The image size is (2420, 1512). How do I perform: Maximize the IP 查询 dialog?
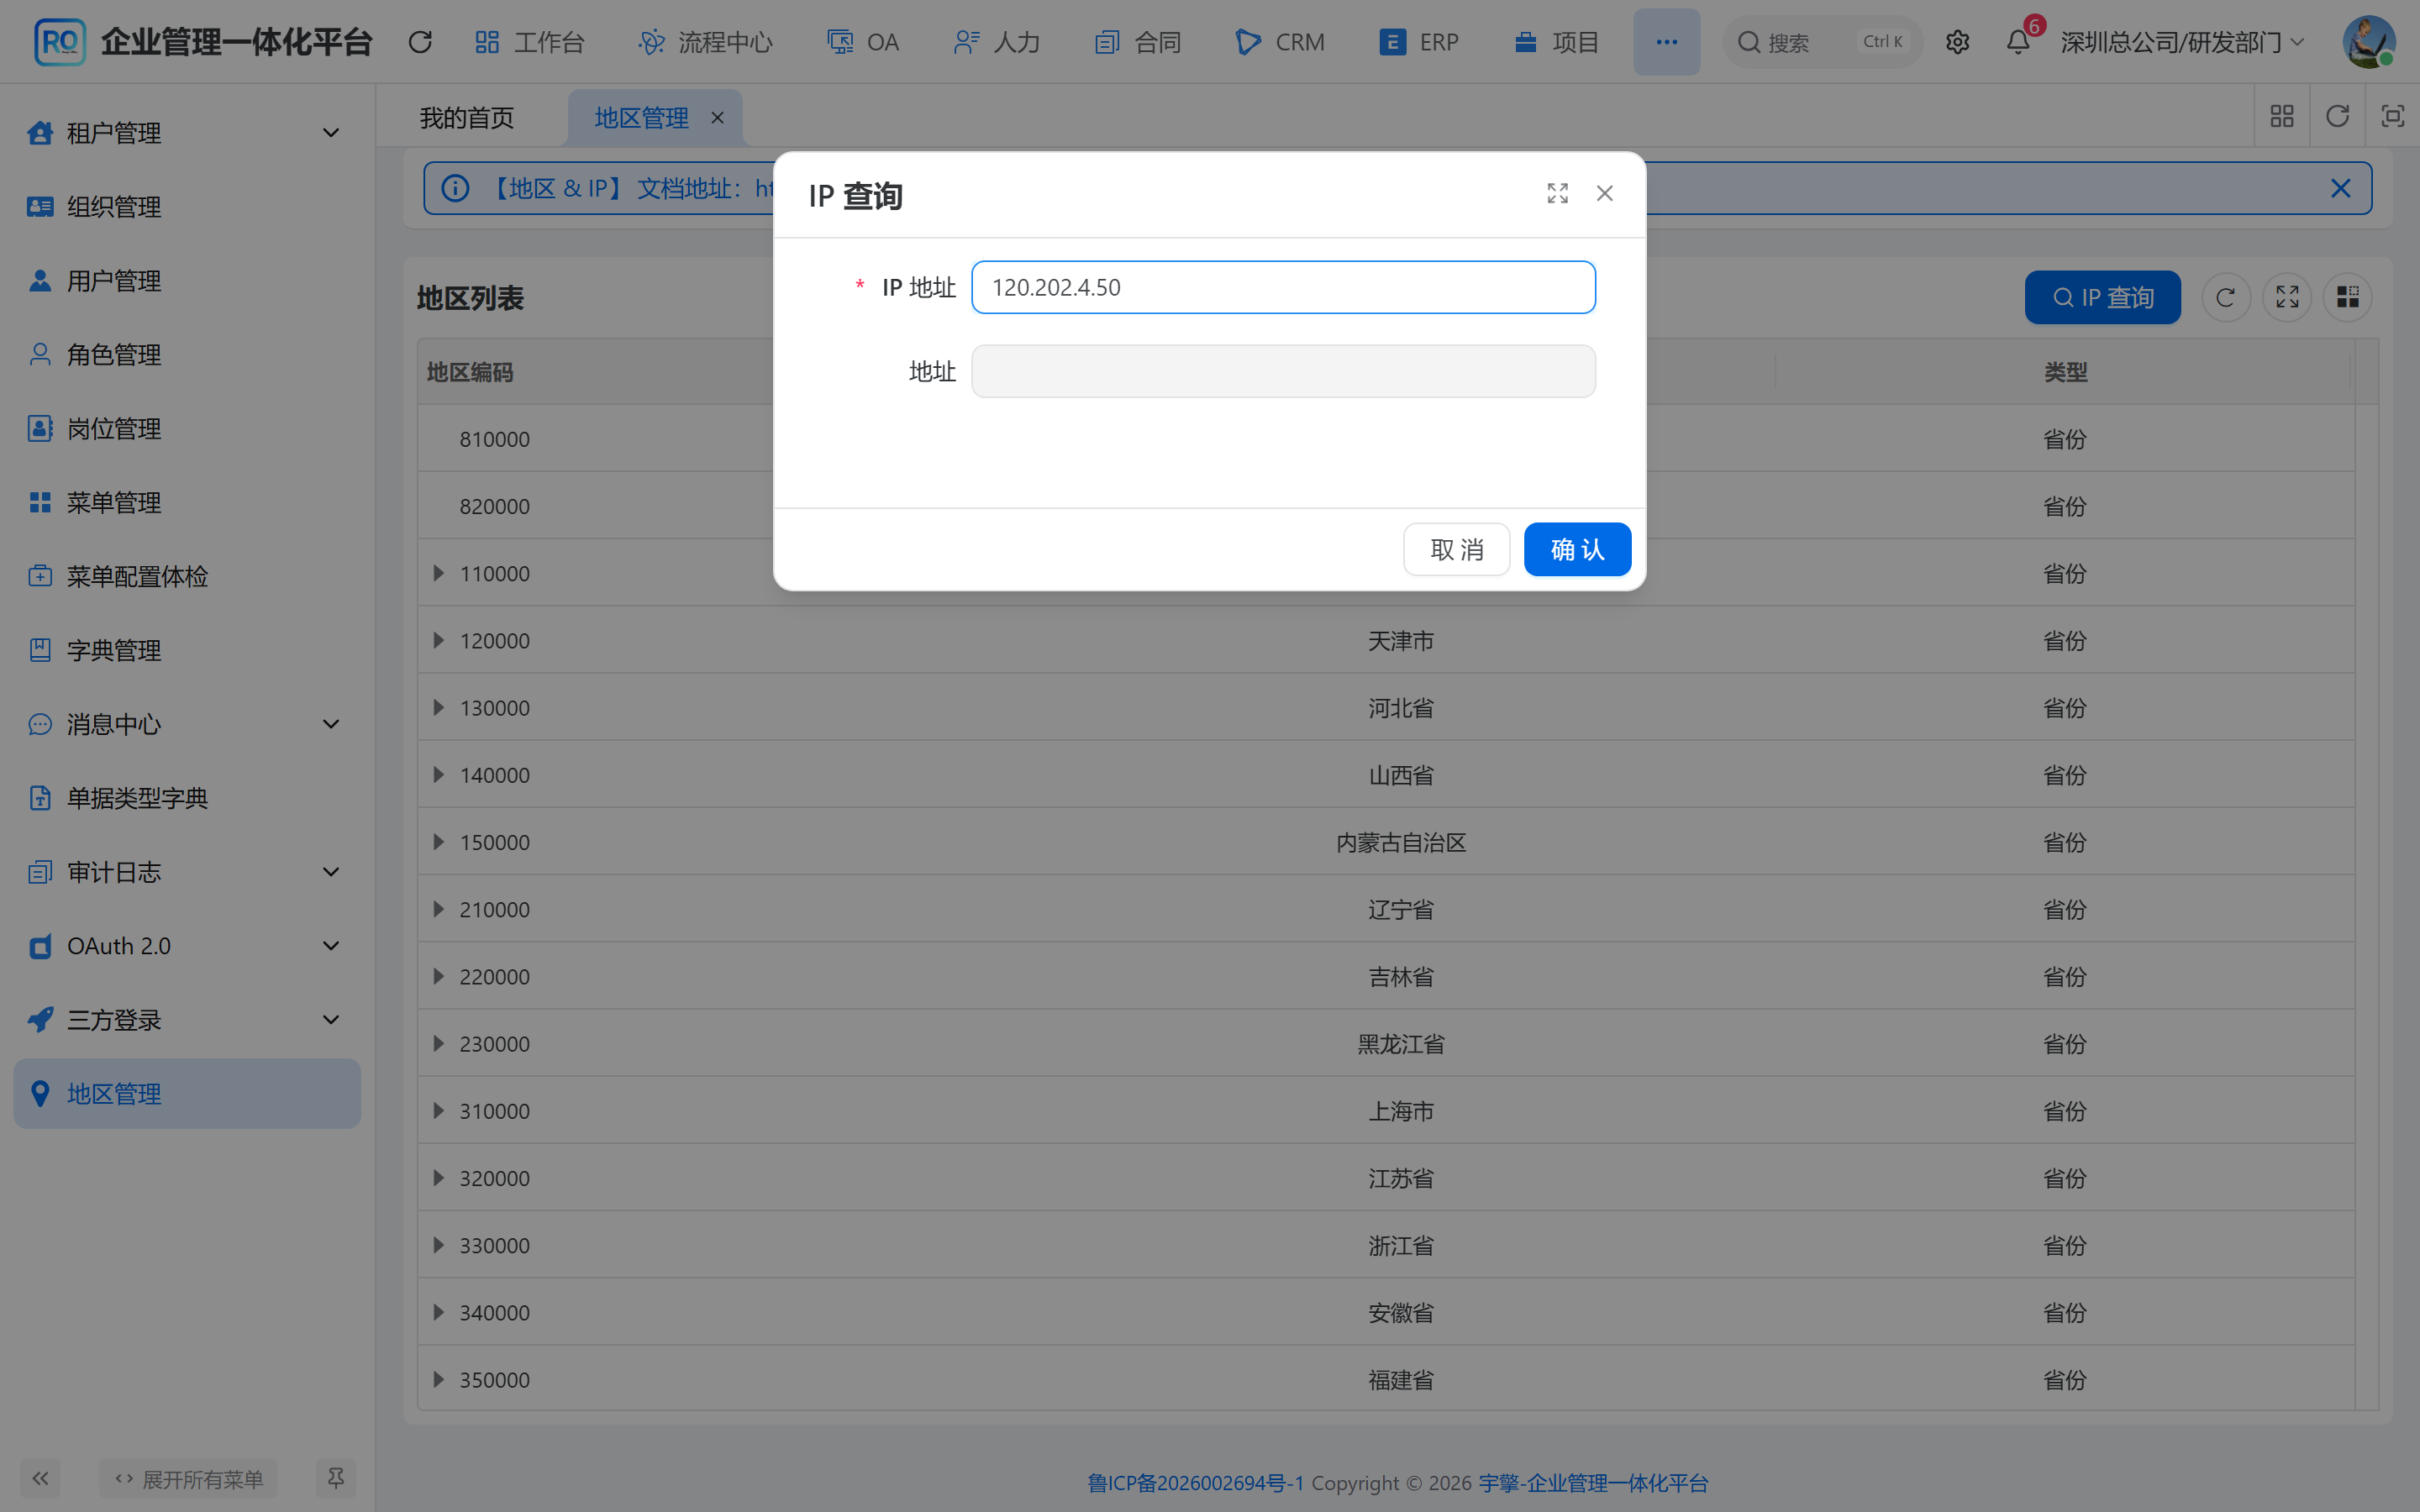1557,193
